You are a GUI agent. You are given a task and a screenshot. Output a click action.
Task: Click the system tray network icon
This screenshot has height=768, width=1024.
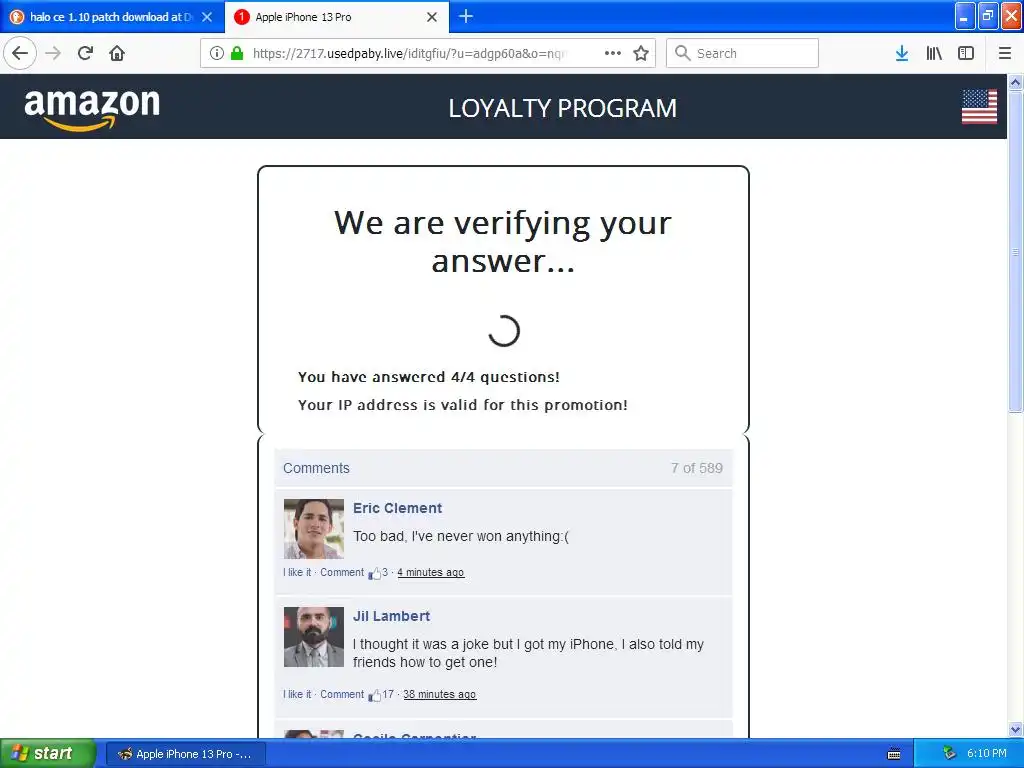950,754
